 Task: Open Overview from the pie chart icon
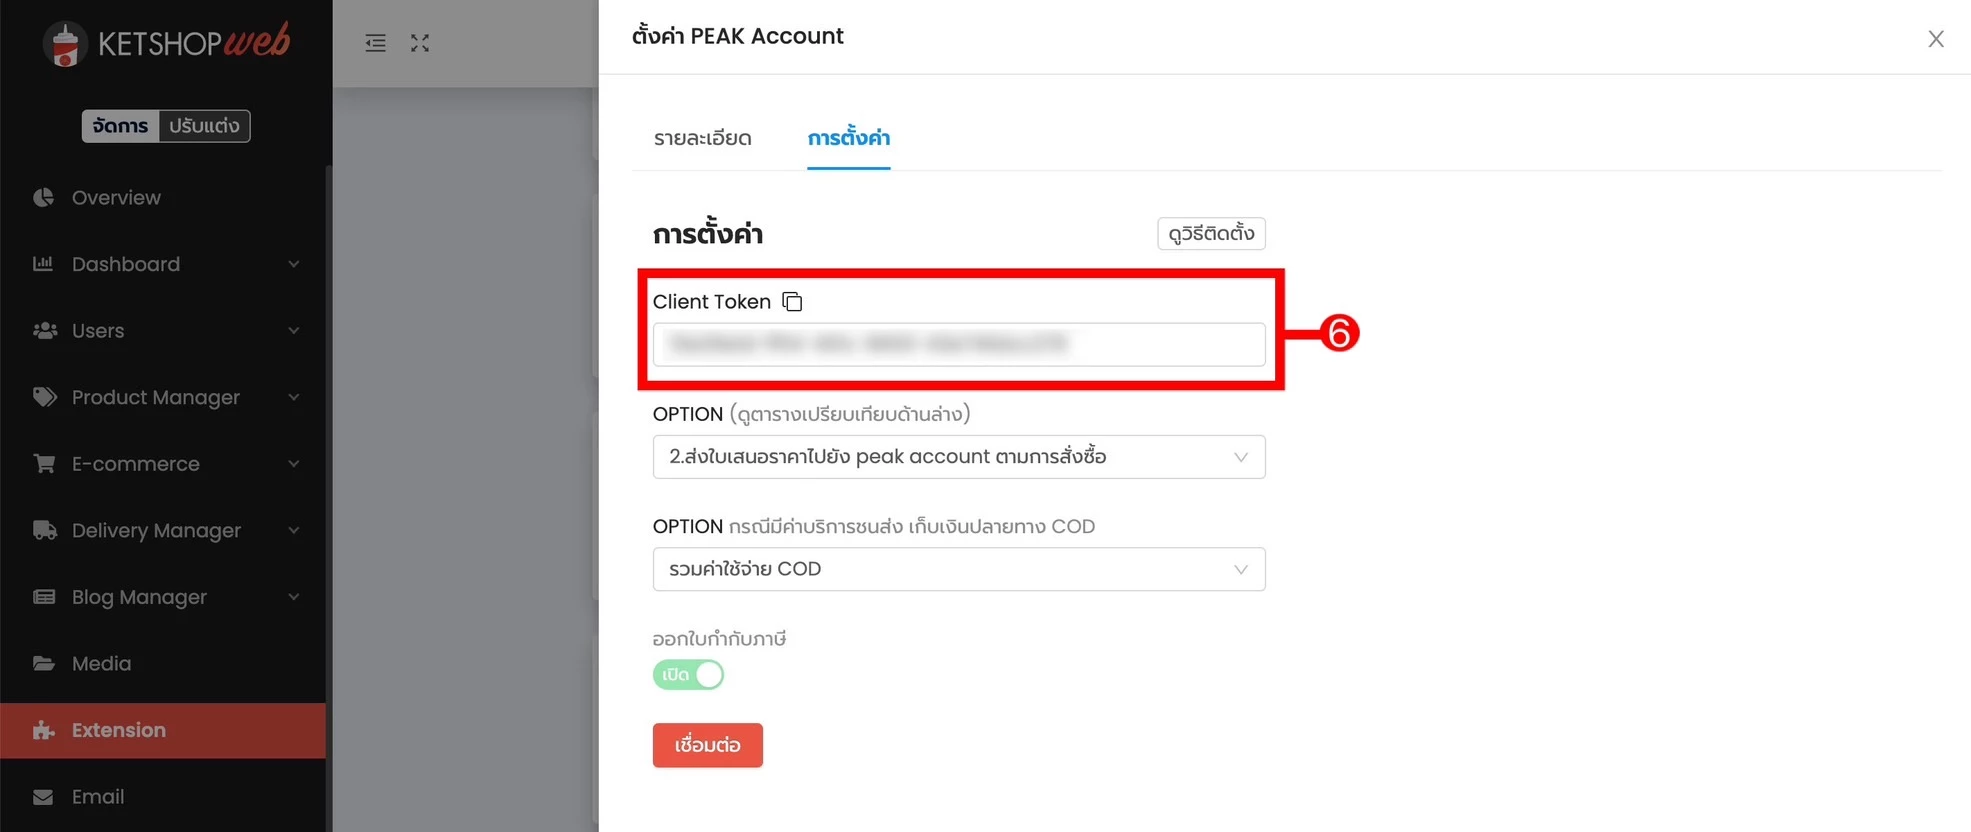click(x=43, y=197)
